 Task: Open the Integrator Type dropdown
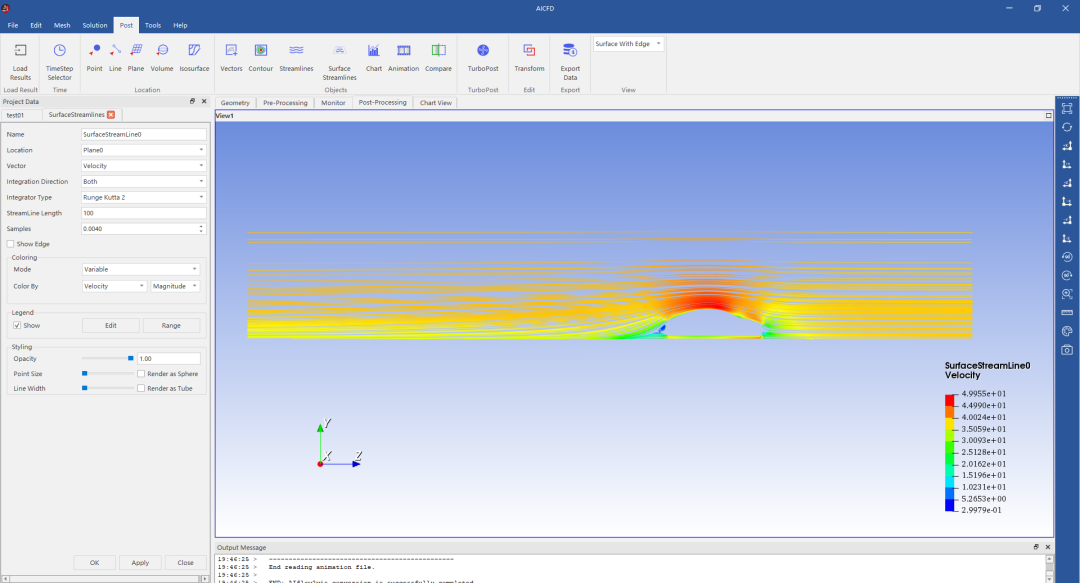pyautogui.click(x=143, y=198)
